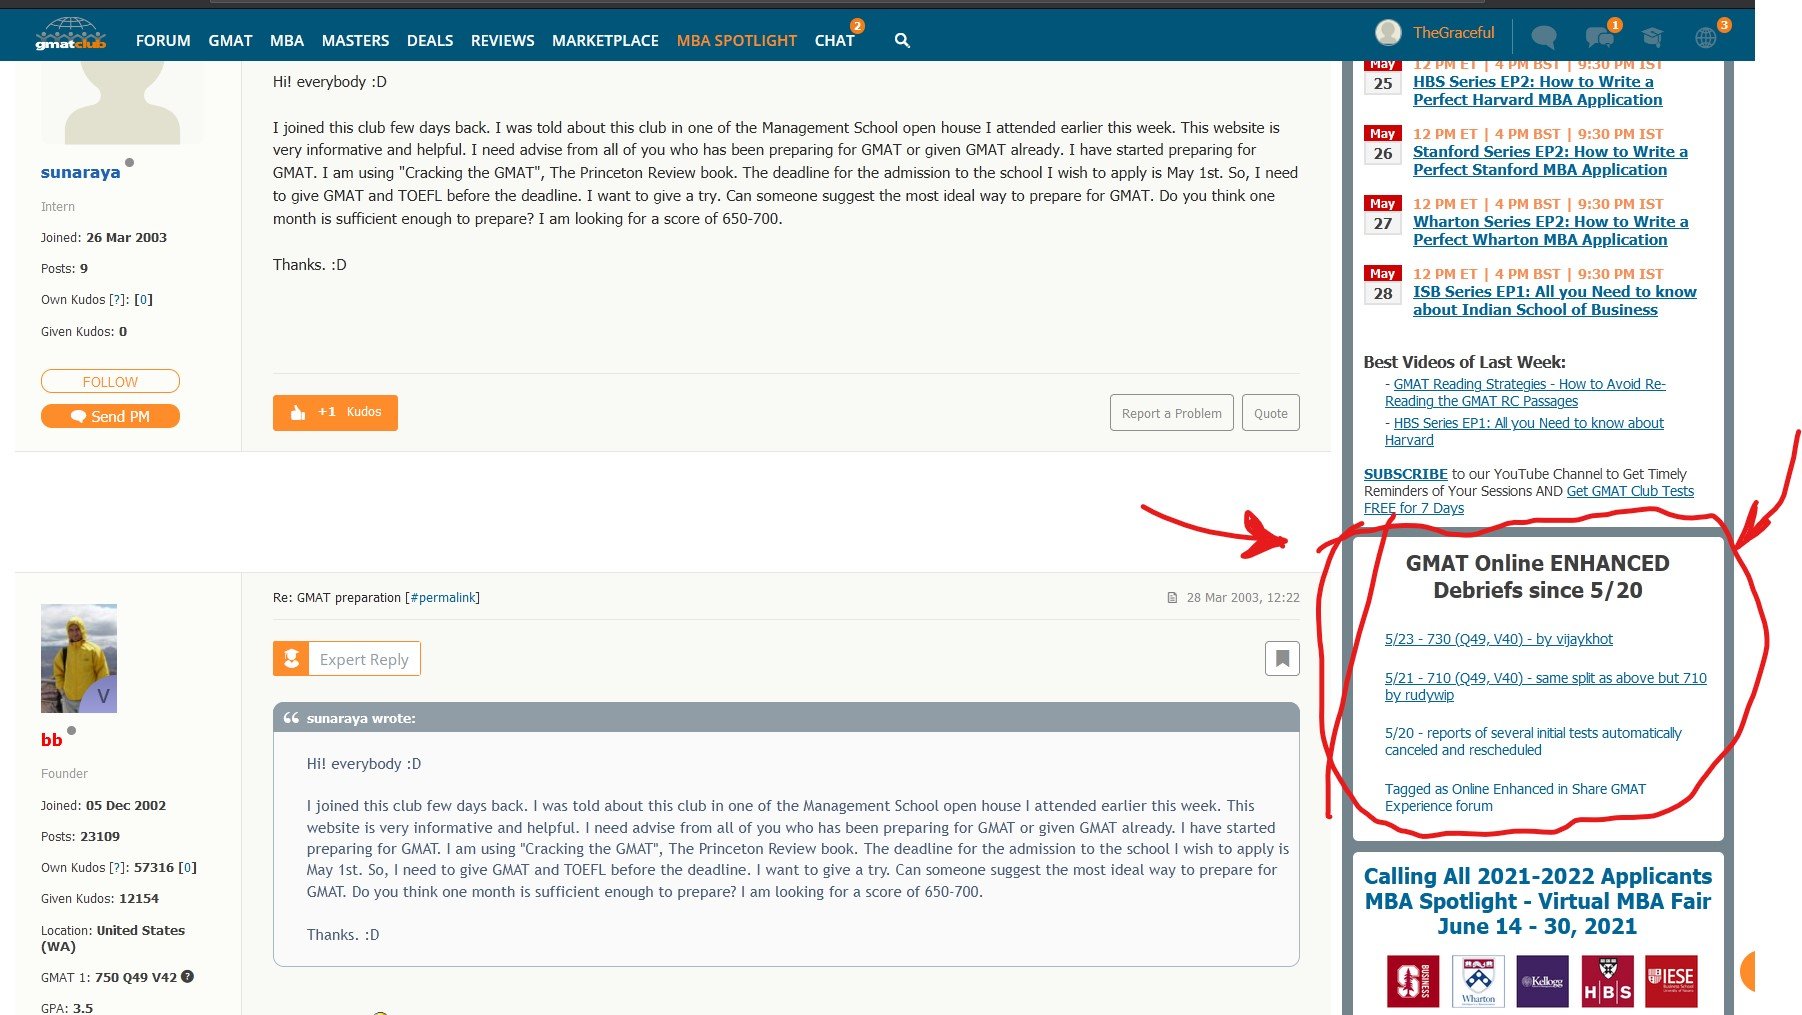Click sunaraya's [0] kudos count link

pos(144,300)
